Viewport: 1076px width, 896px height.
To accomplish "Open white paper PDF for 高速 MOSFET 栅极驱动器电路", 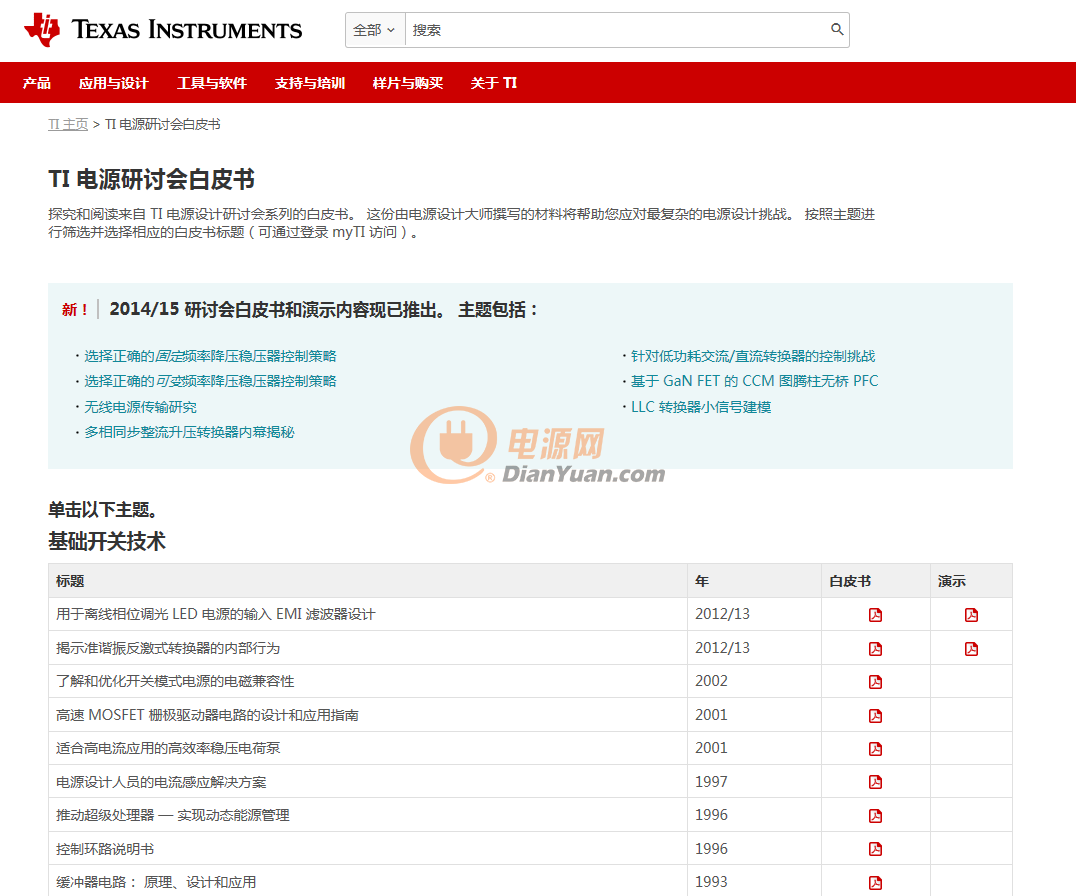I will pos(876,716).
